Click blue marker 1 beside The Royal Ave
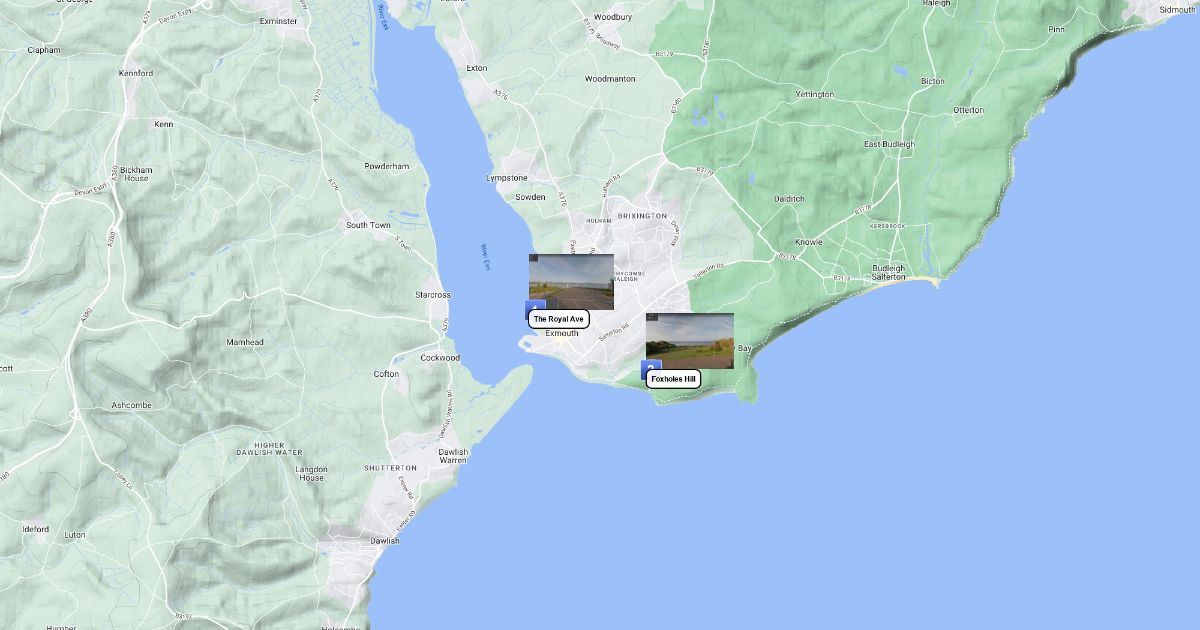The image size is (1200, 630). coord(536,306)
